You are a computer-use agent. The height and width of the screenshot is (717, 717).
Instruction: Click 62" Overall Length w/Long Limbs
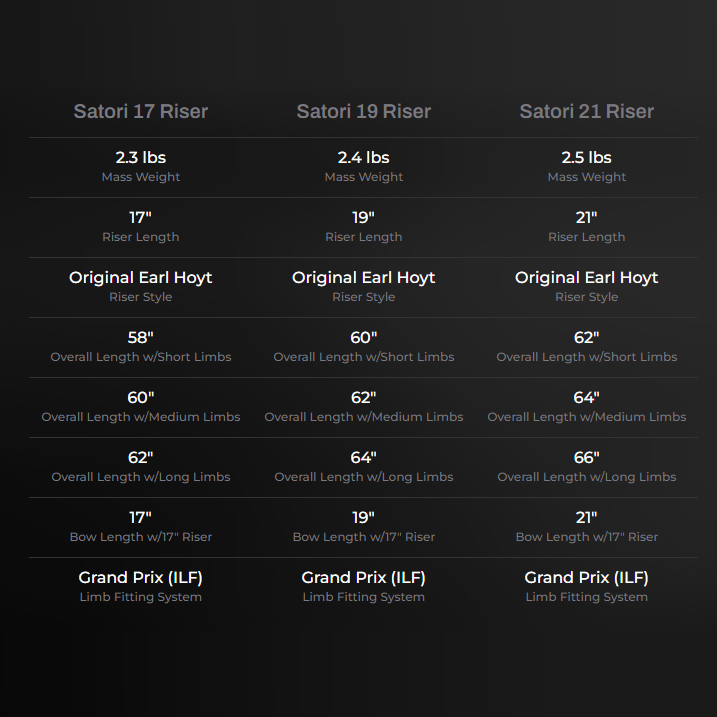click(141, 457)
